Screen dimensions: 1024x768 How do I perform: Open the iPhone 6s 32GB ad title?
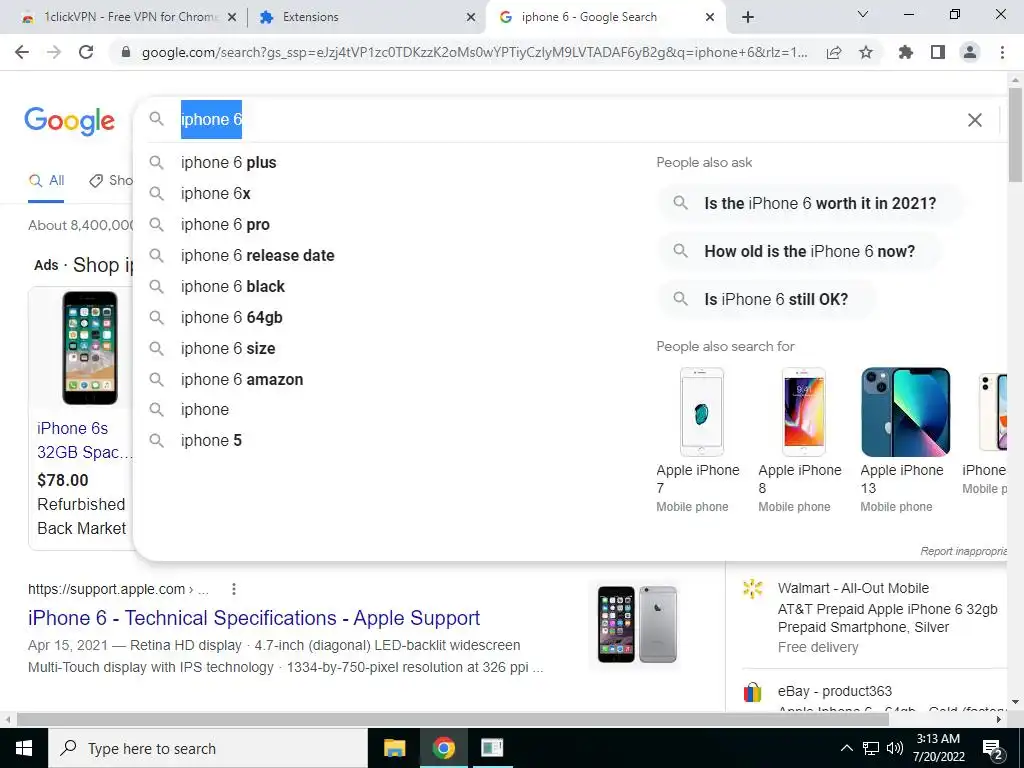tap(84, 440)
